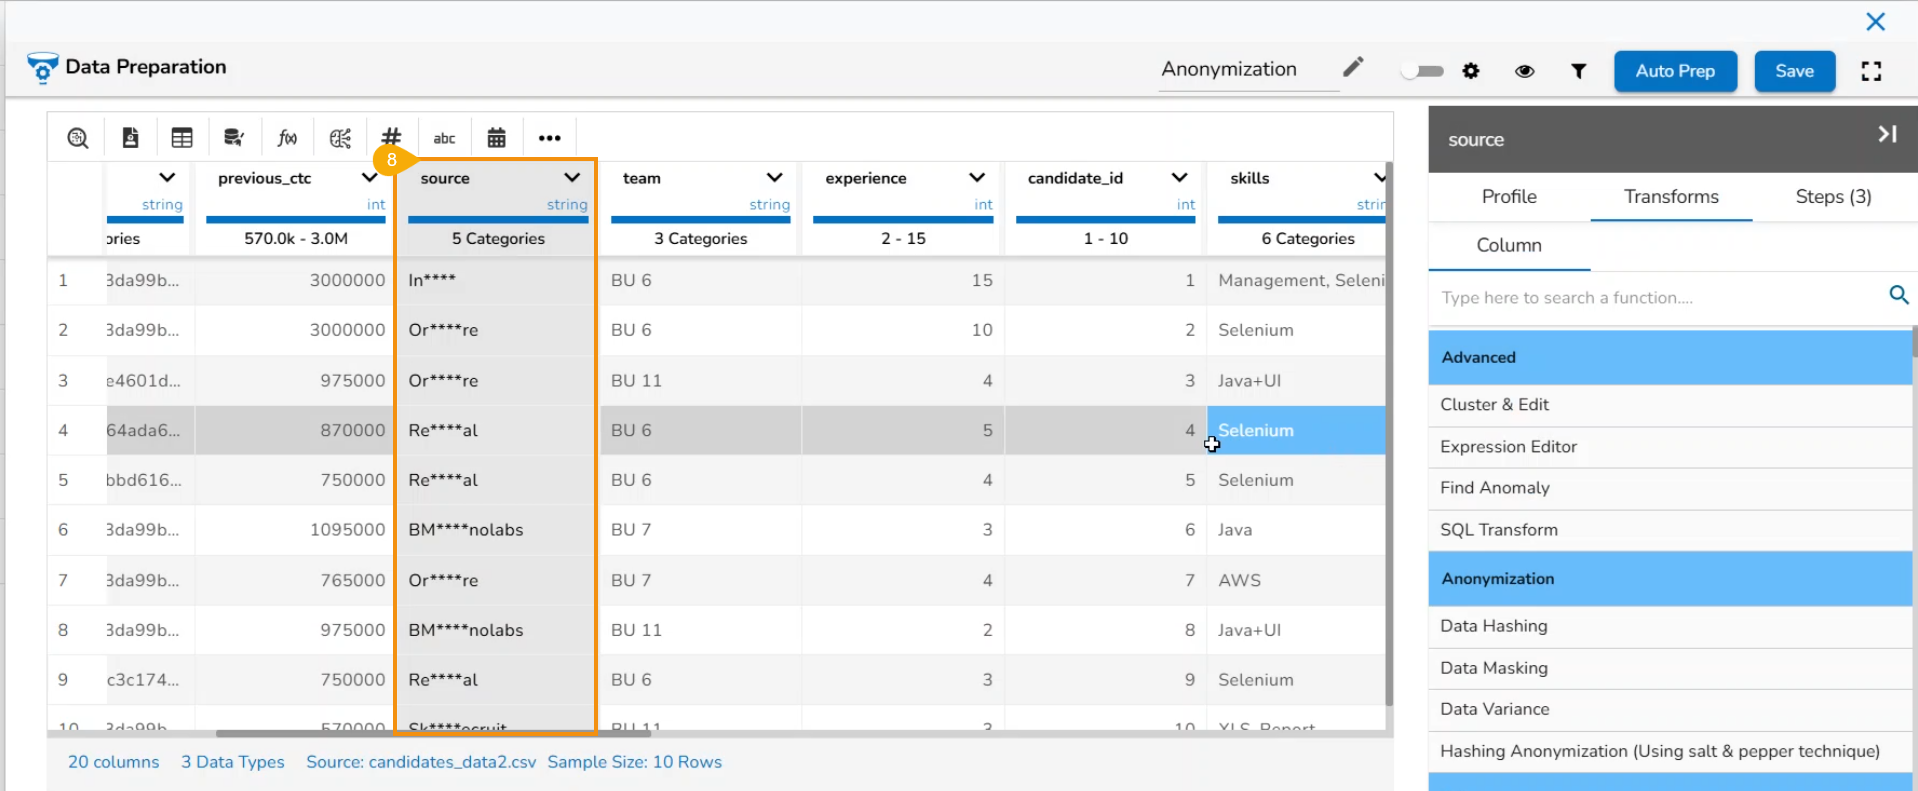1918x791 pixels.
Task: Click the table grid toolbar icon
Action: point(182,138)
